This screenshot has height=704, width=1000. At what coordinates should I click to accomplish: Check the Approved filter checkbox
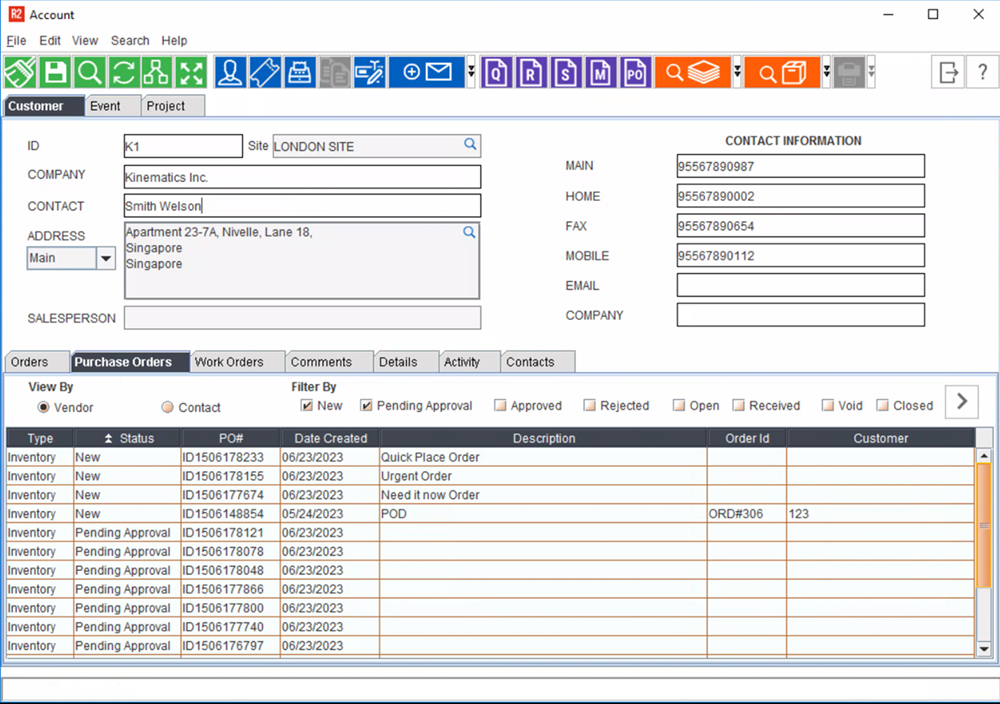coord(500,406)
